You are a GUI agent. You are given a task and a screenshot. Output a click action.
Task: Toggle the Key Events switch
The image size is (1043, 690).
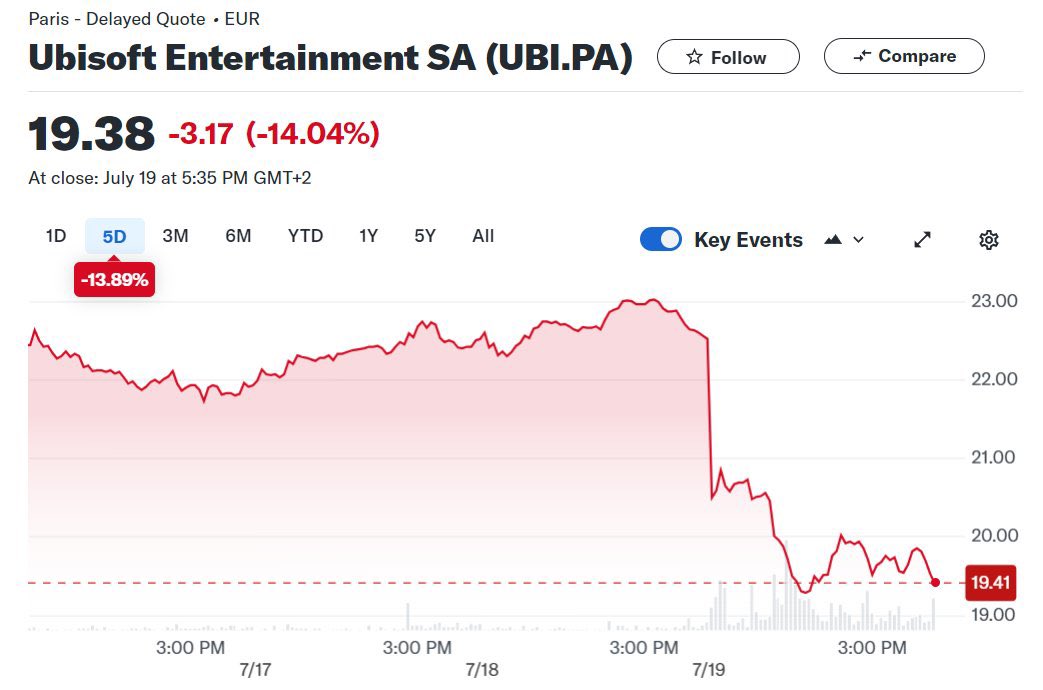[660, 240]
